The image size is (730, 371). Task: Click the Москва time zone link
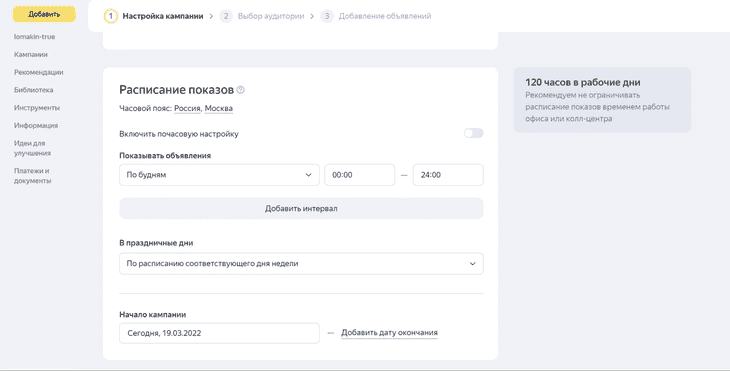(x=219, y=108)
